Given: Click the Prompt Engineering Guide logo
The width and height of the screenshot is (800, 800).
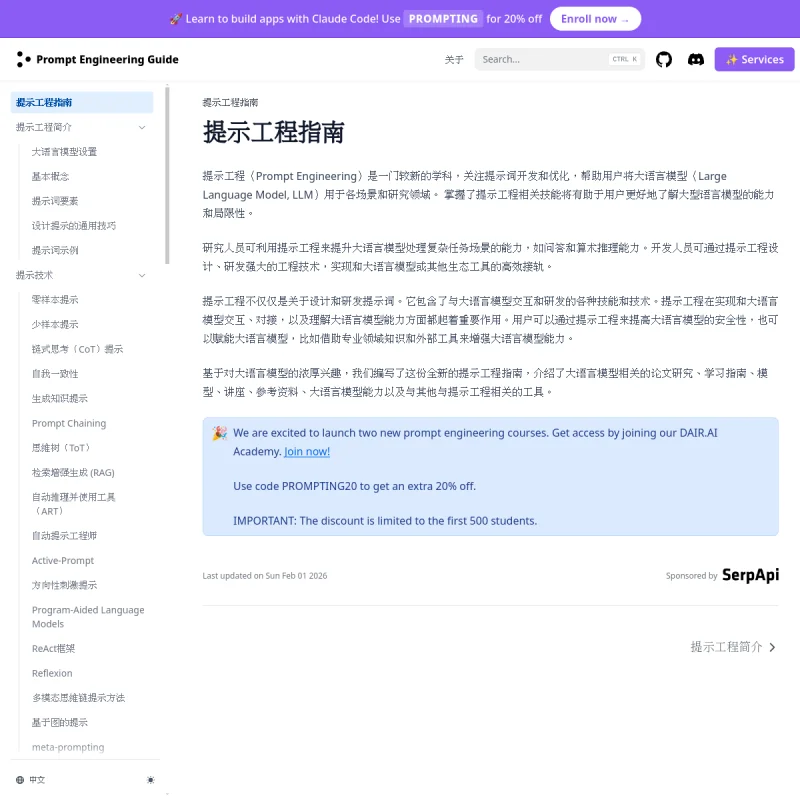Looking at the screenshot, I should point(97,59).
